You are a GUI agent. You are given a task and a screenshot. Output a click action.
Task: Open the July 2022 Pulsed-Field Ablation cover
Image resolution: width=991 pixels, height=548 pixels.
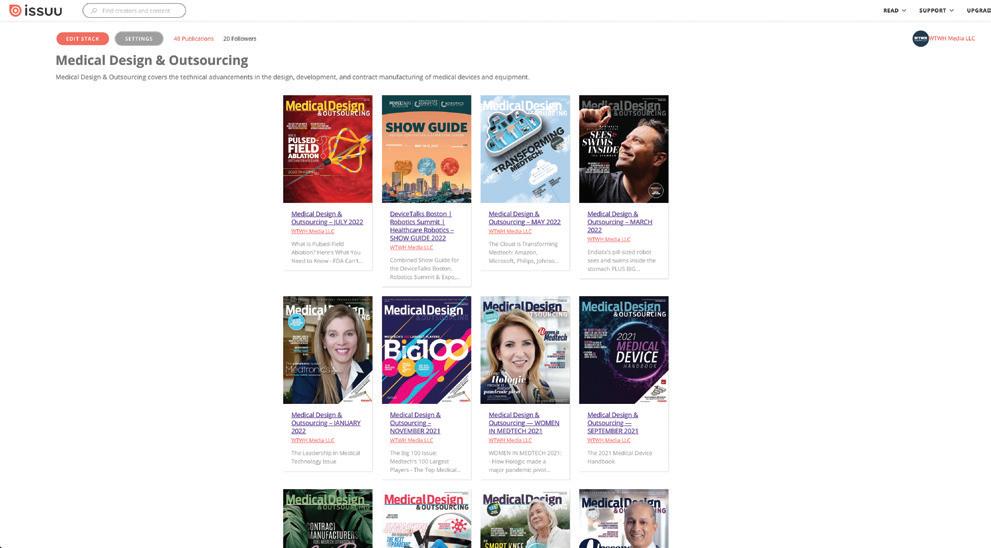327,149
